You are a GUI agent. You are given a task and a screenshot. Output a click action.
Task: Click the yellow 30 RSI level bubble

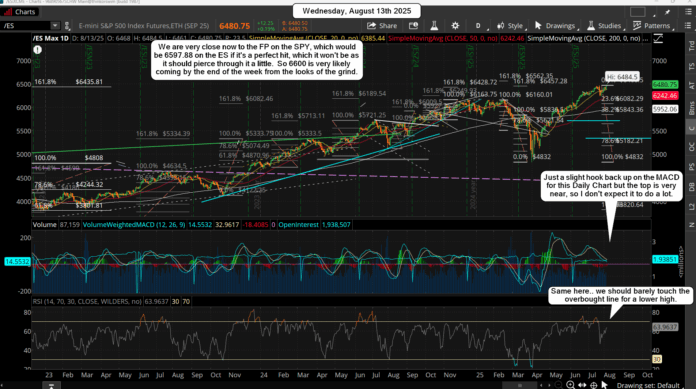tap(657, 359)
